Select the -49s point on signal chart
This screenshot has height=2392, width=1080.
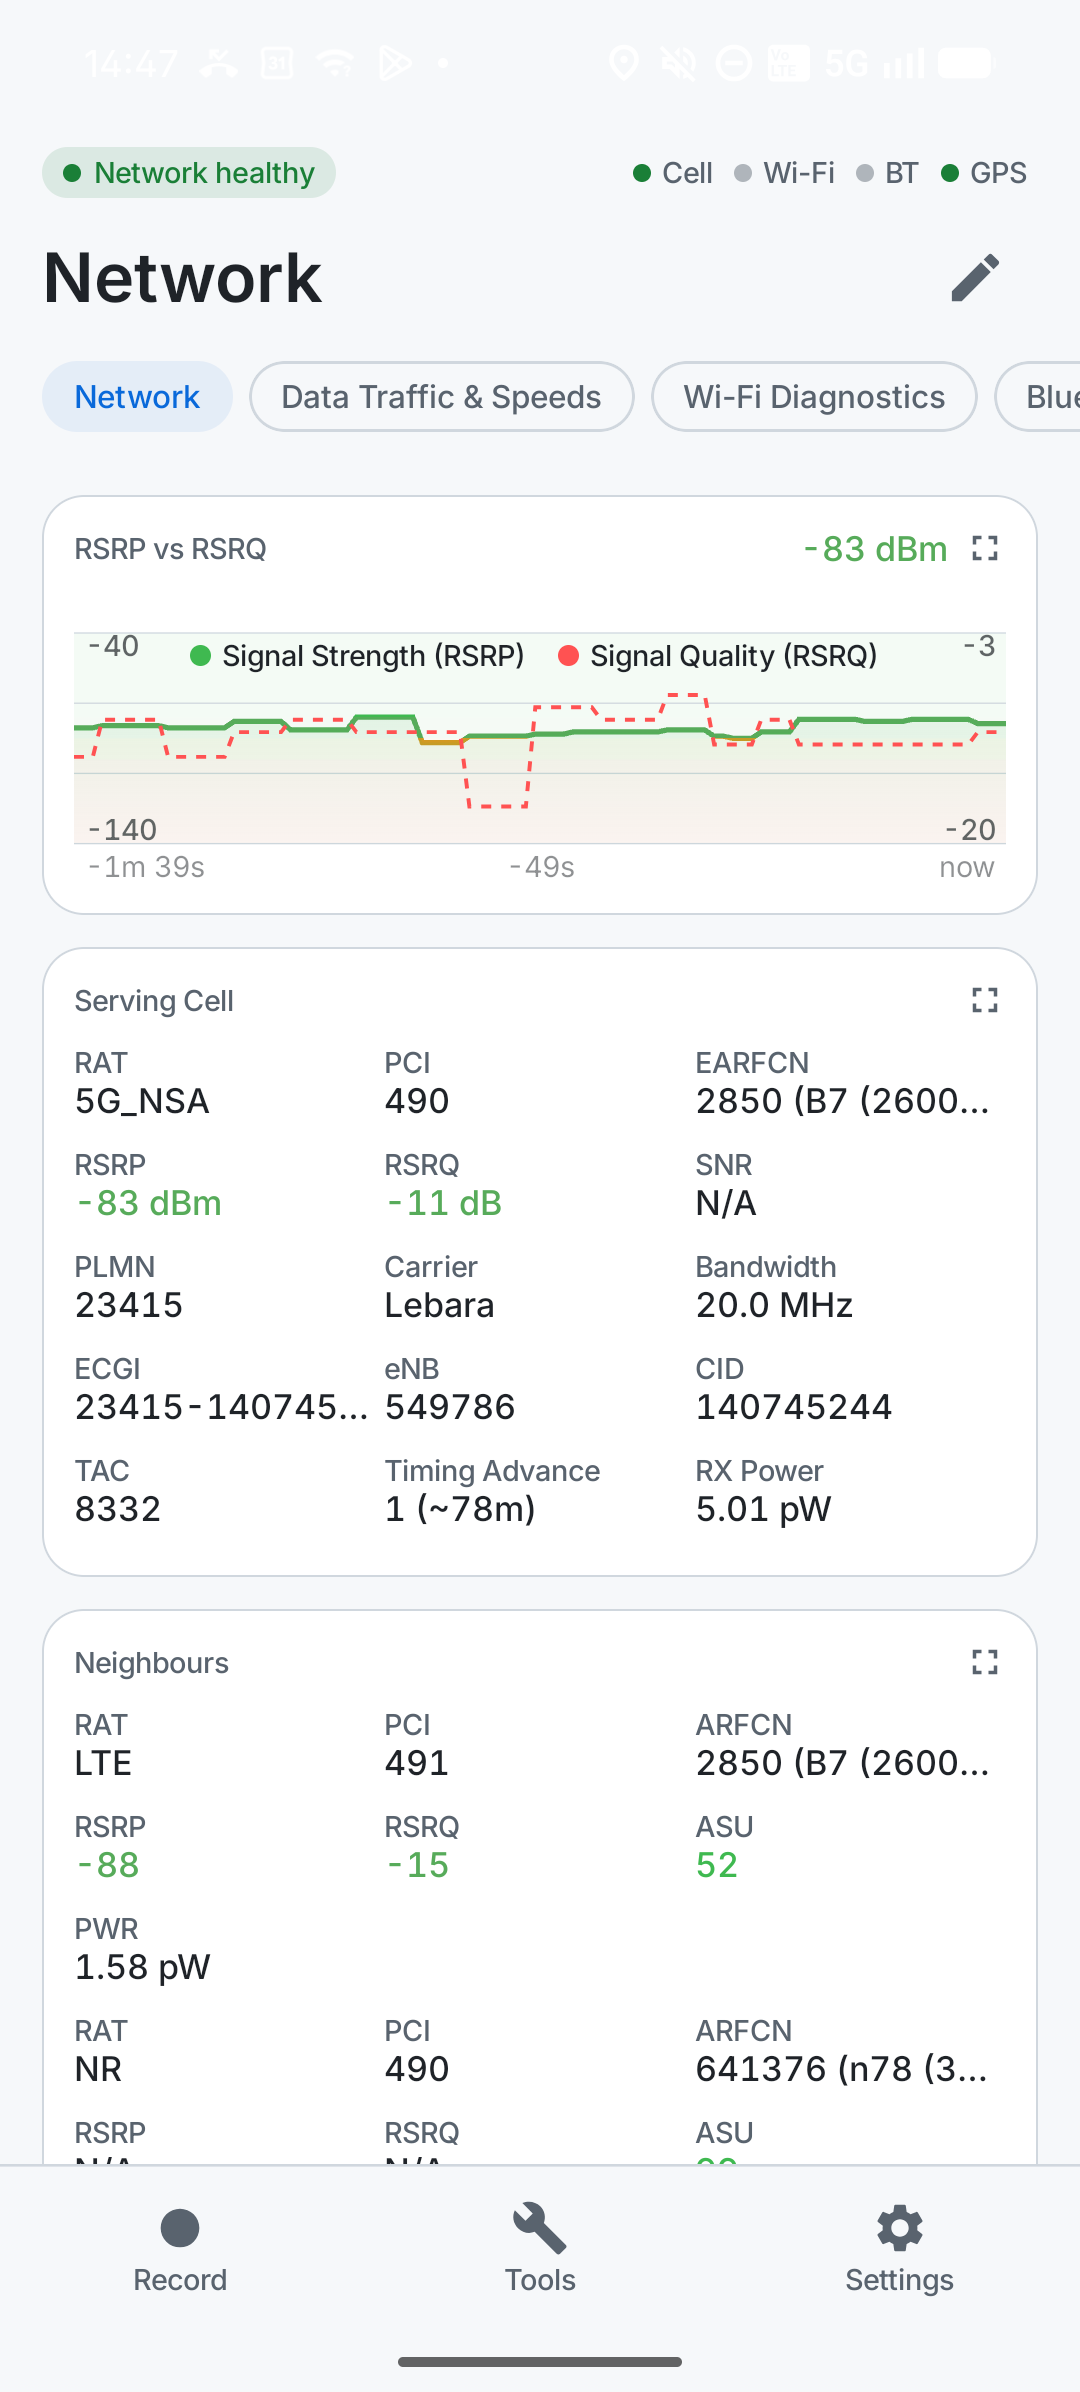pyautogui.click(x=541, y=867)
